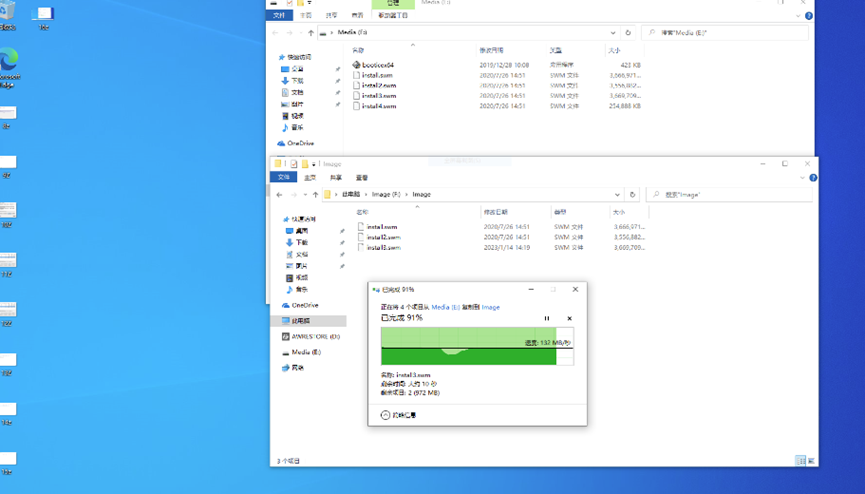This screenshot has width=865, height=494.
Task: Open the View ribbon tab in Image window
Action: (x=361, y=178)
